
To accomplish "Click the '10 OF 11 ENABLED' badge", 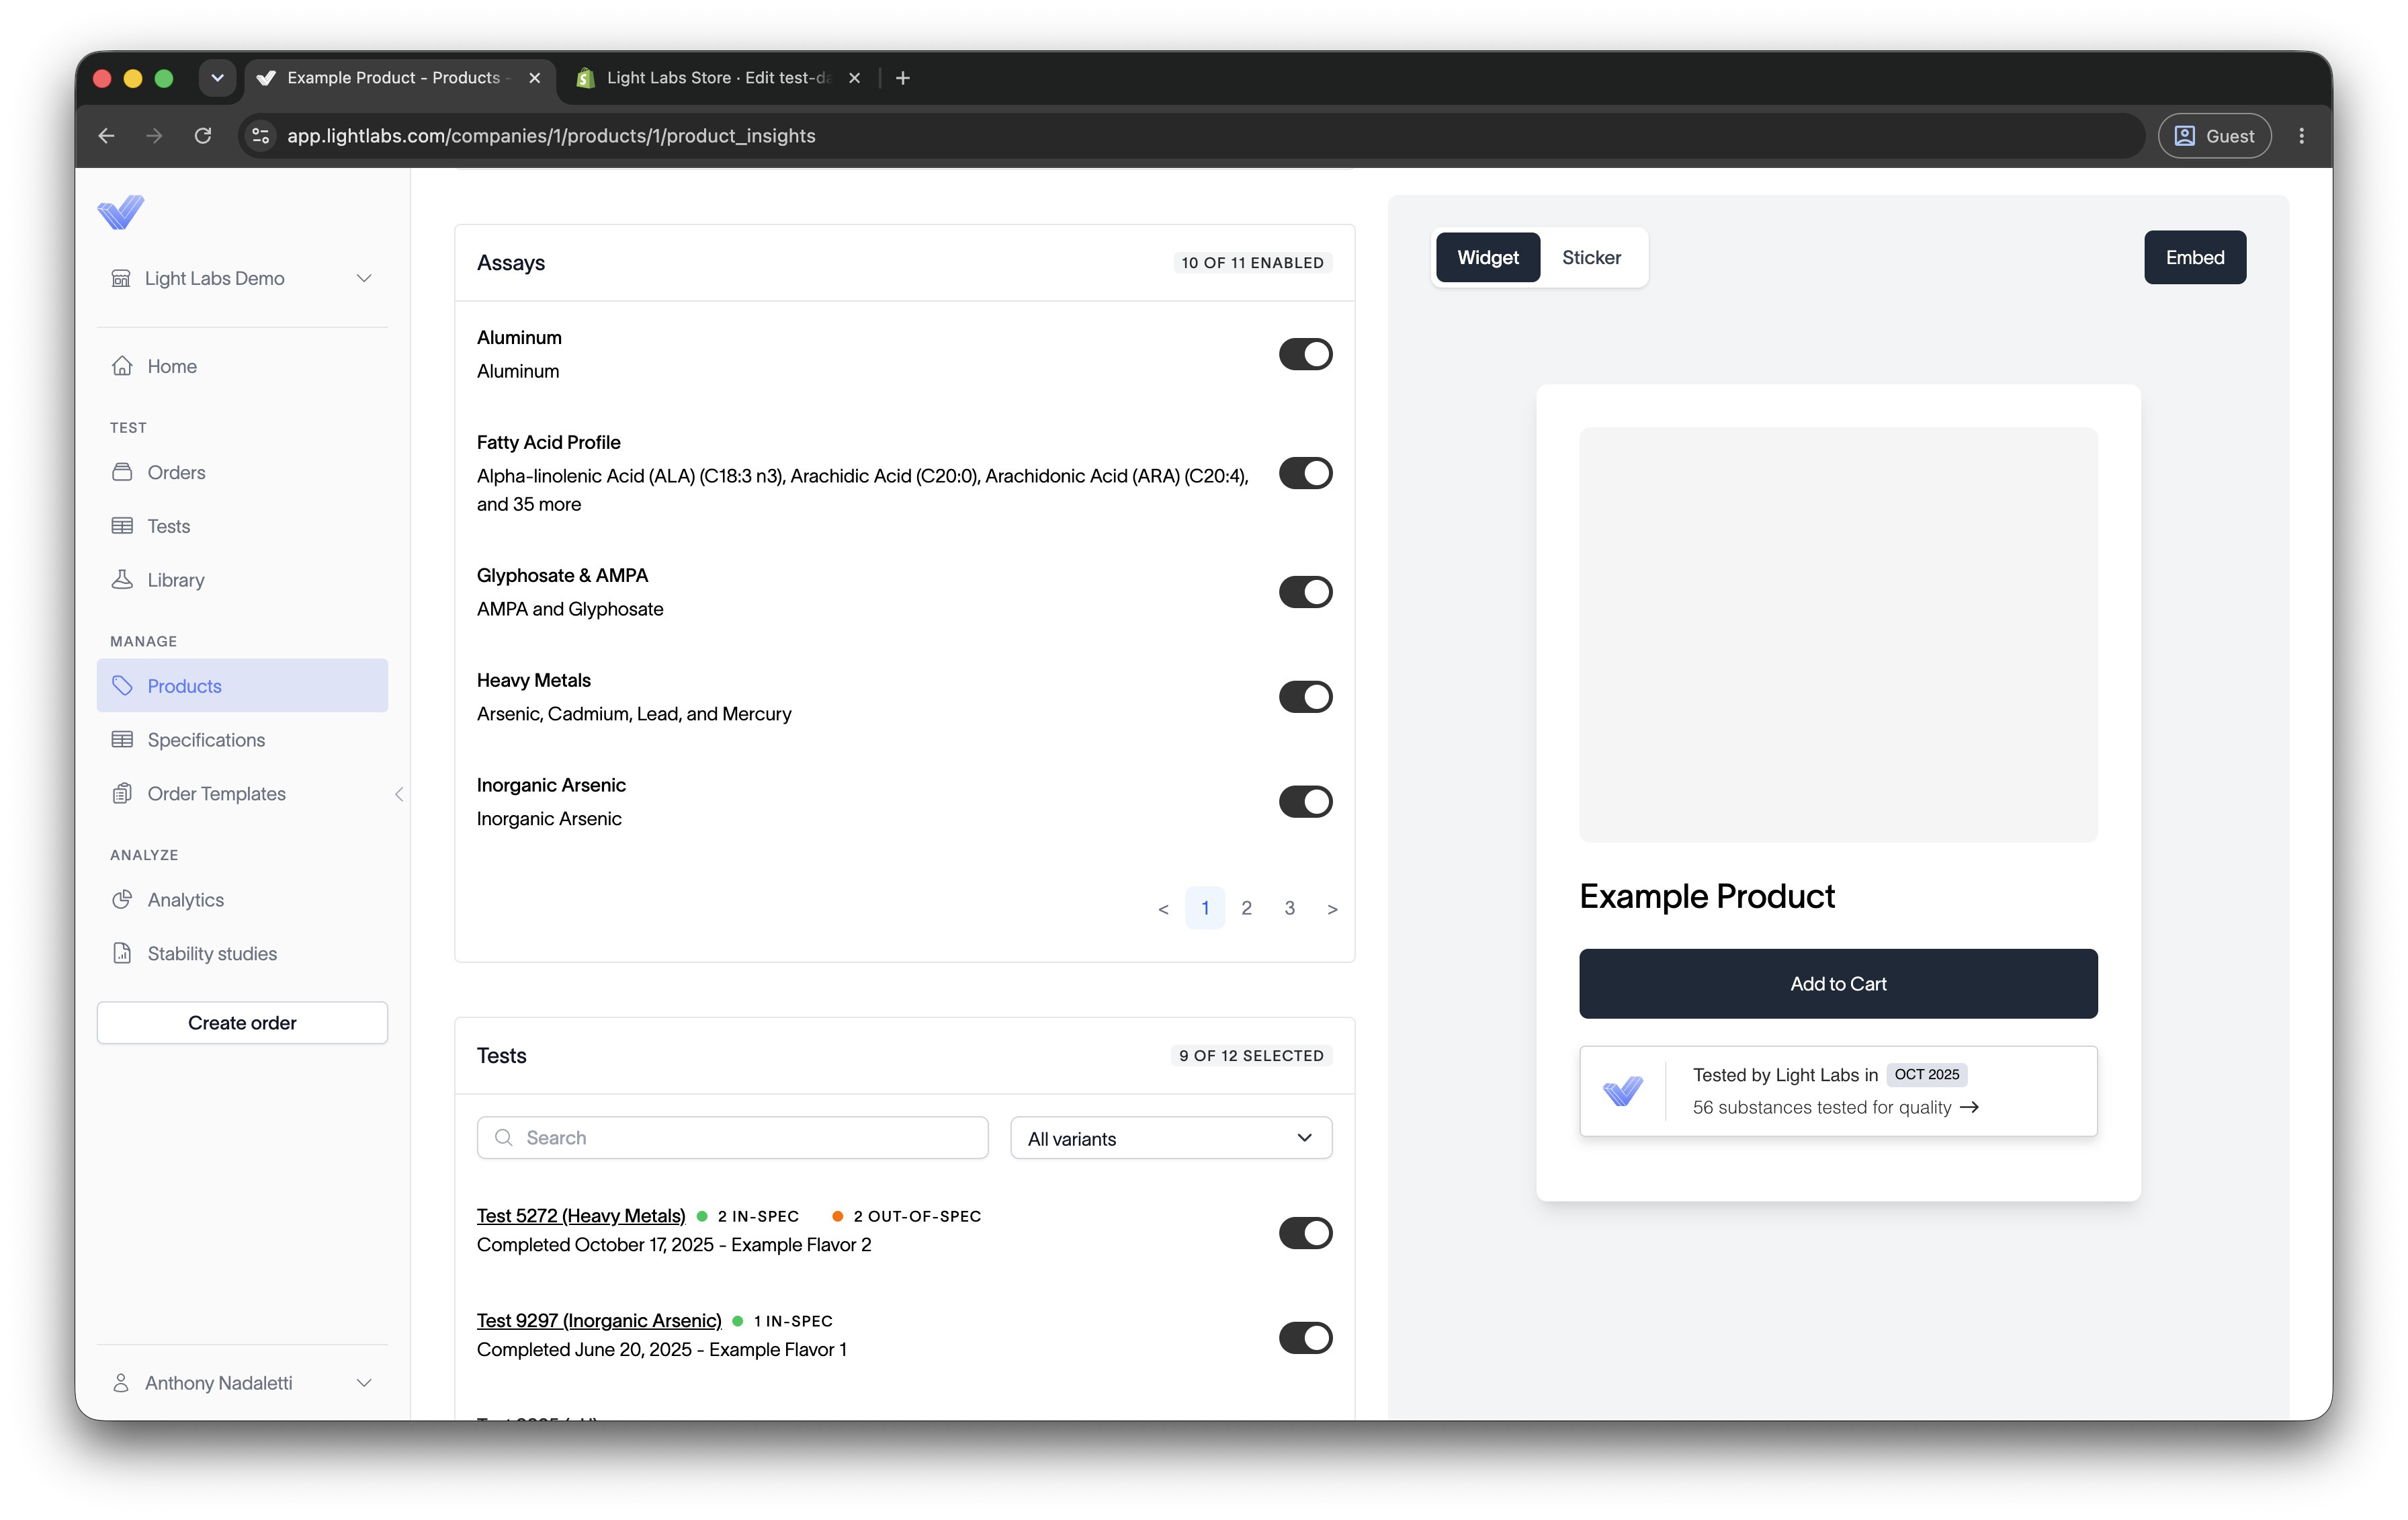I will (1252, 263).
